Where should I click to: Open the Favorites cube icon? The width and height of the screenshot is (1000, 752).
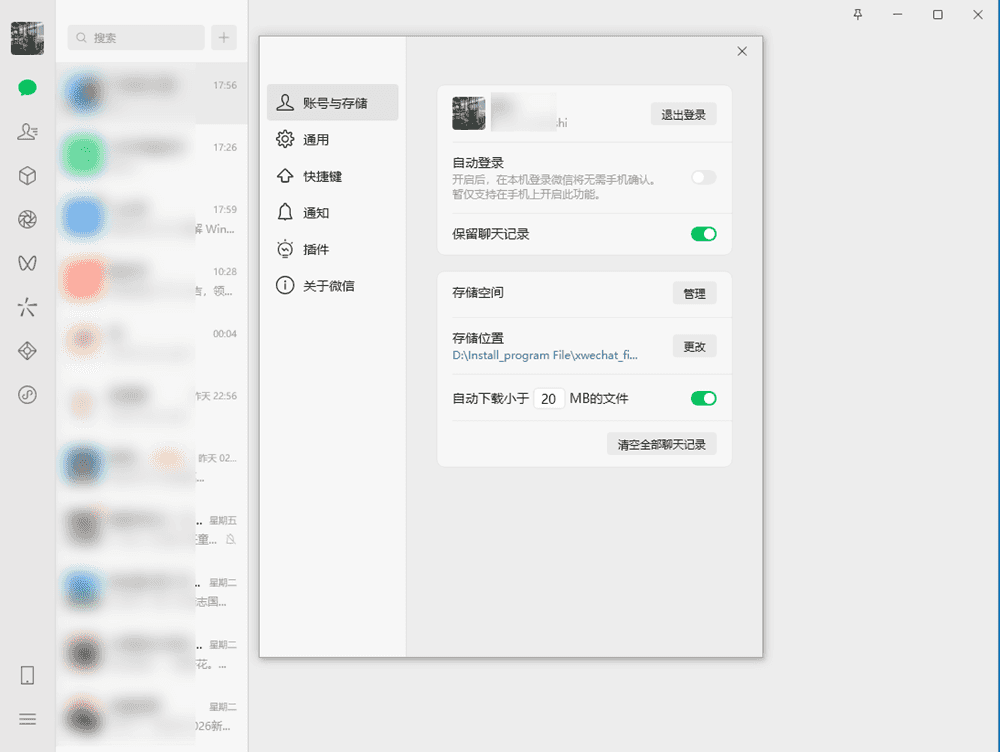point(27,176)
